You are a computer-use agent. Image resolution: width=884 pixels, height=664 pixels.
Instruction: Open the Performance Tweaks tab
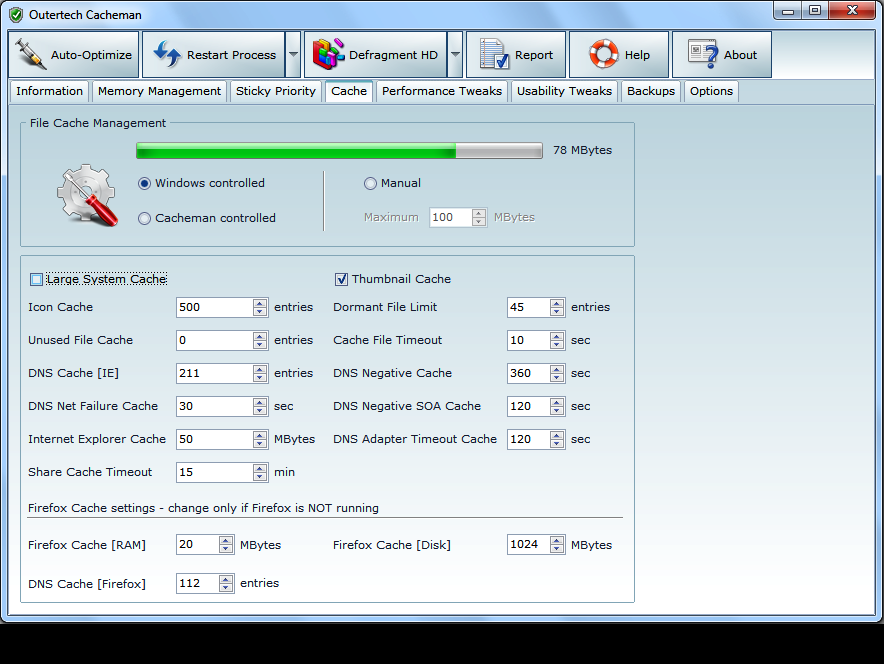pos(441,91)
